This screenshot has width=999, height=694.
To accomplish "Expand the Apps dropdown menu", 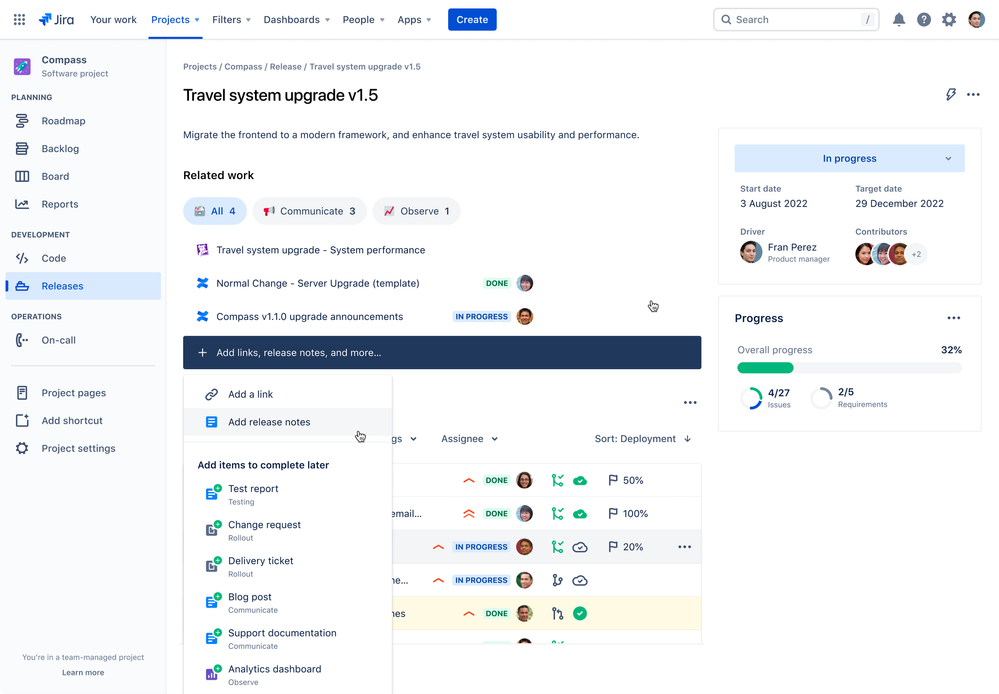I will pyautogui.click(x=414, y=20).
